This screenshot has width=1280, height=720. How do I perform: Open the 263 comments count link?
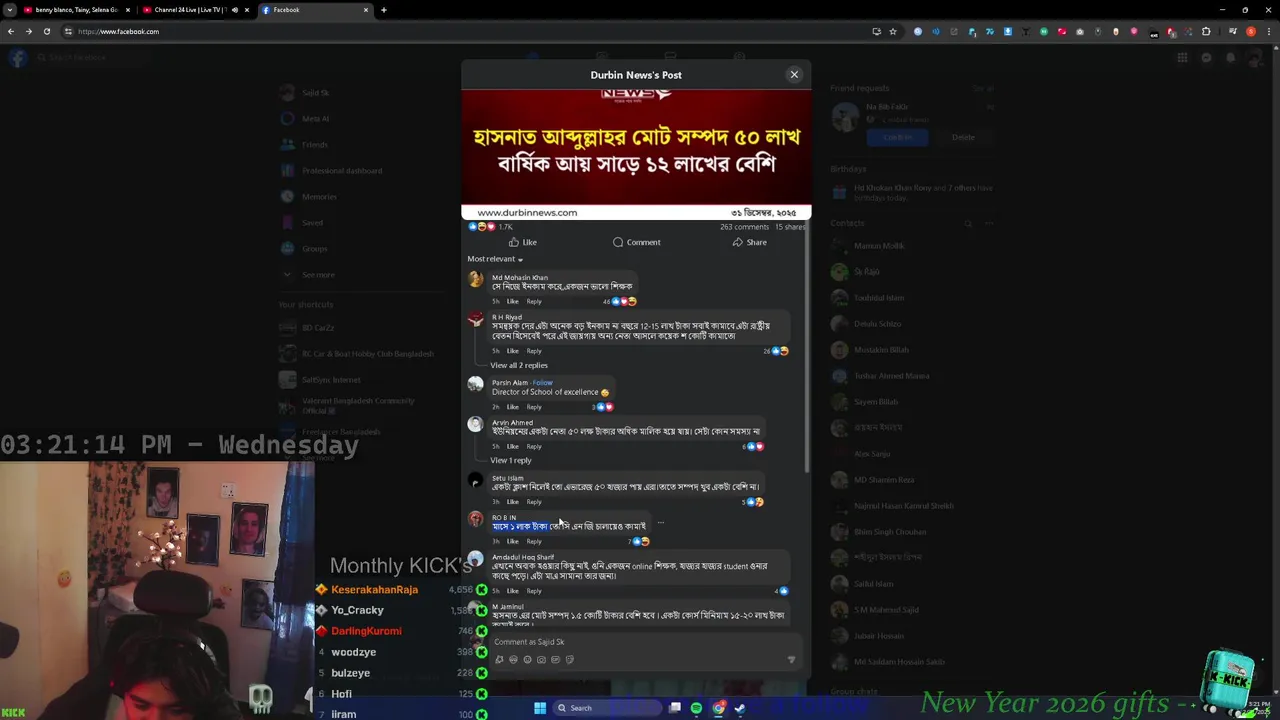(744, 227)
